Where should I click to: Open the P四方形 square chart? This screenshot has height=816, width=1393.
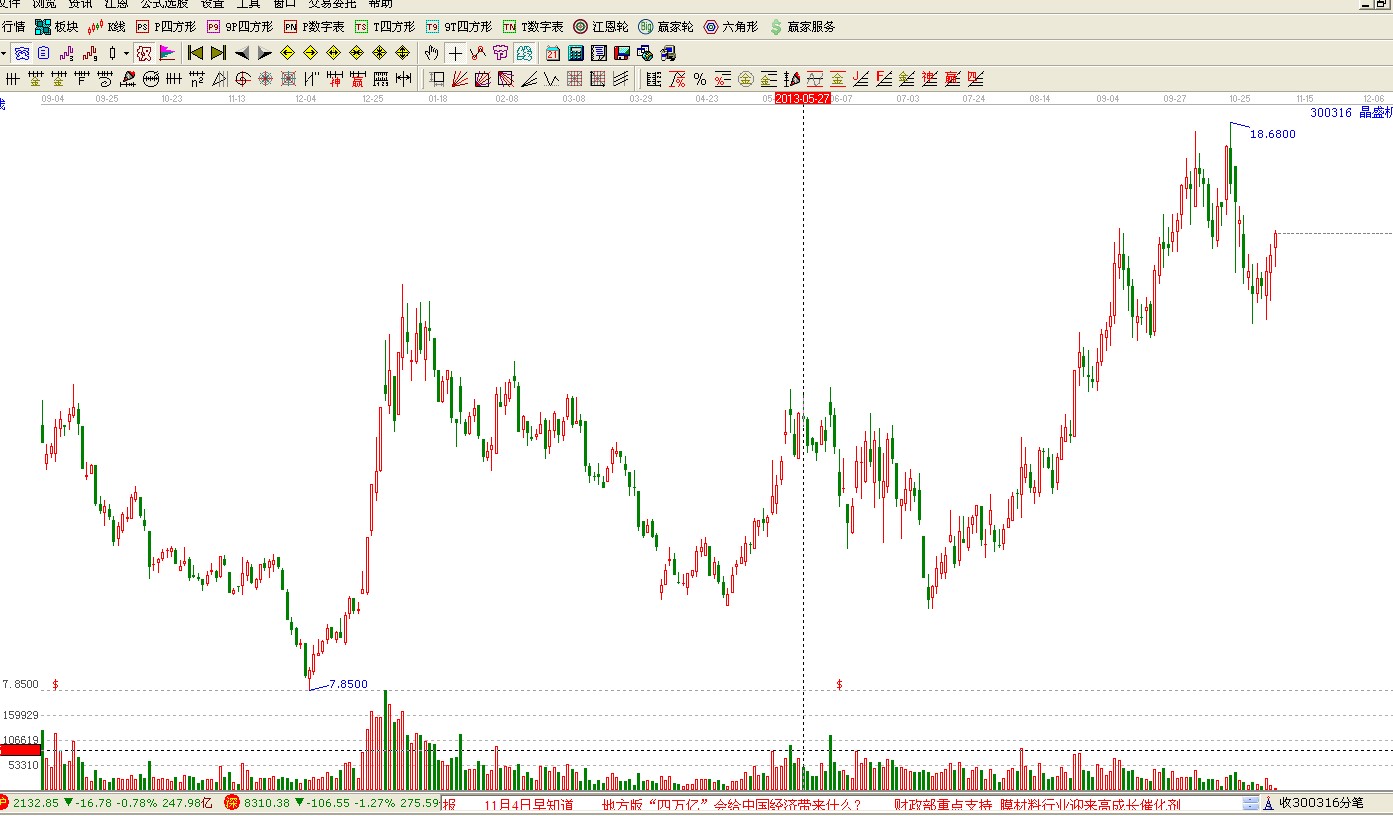pyautogui.click(x=166, y=27)
